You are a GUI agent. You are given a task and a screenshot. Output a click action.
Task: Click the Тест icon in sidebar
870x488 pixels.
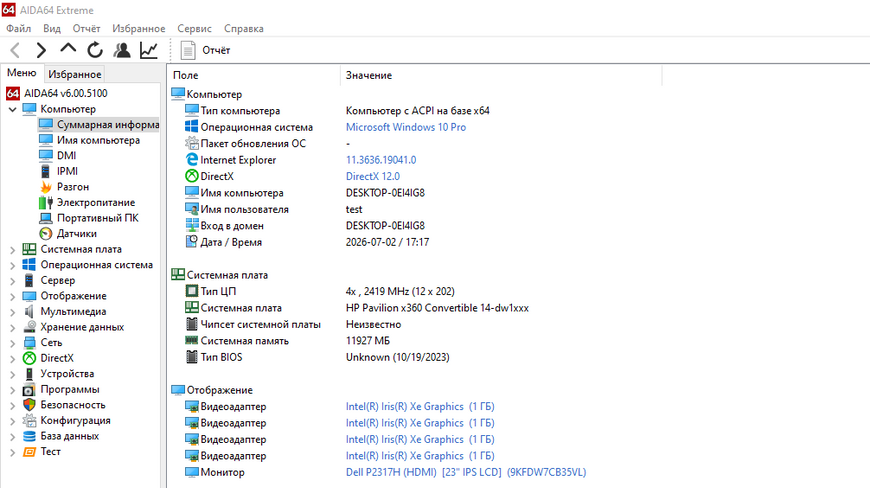click(x=29, y=451)
